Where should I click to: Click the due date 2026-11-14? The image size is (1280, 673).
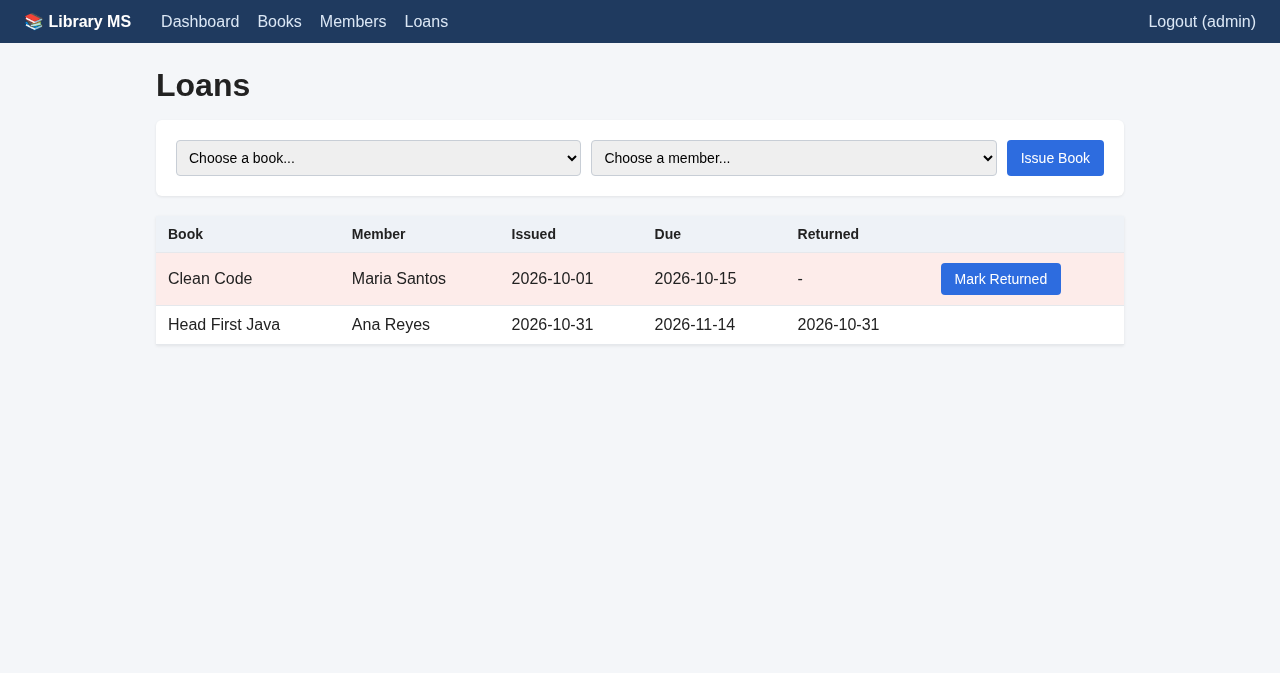[x=695, y=325]
